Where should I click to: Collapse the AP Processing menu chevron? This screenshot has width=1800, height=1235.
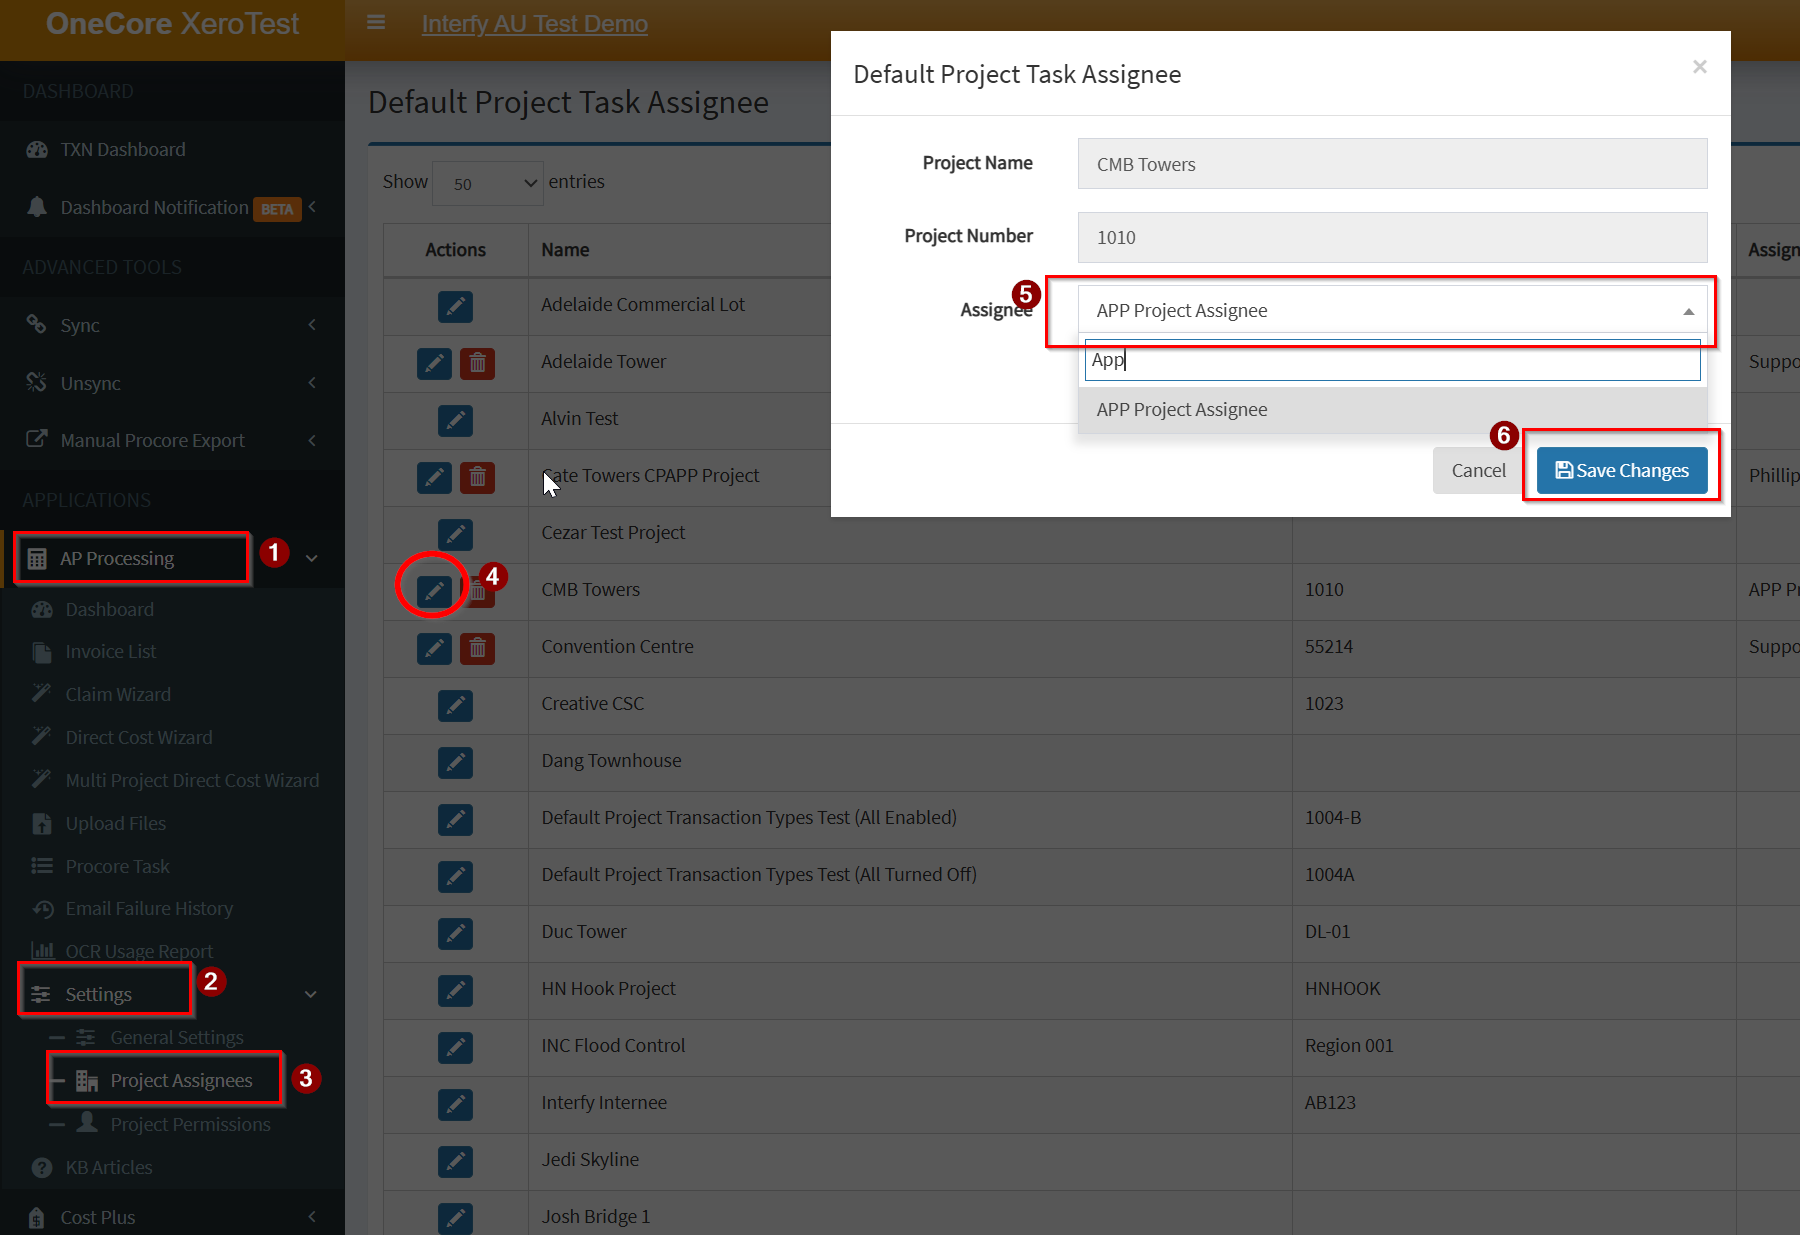[312, 558]
